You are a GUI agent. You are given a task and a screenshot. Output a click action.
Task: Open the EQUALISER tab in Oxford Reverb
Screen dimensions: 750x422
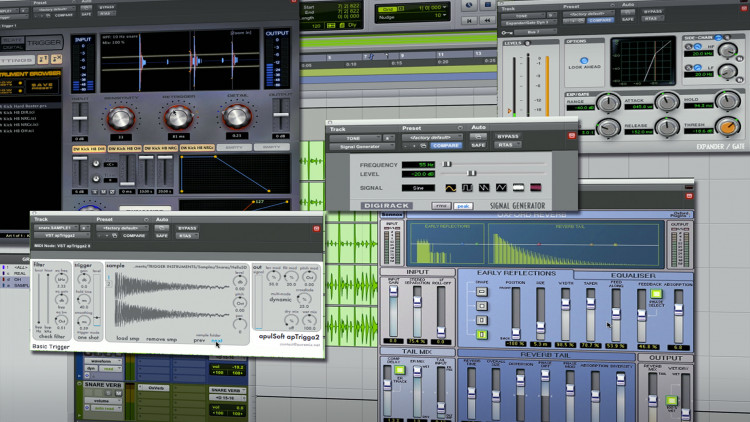coord(633,276)
